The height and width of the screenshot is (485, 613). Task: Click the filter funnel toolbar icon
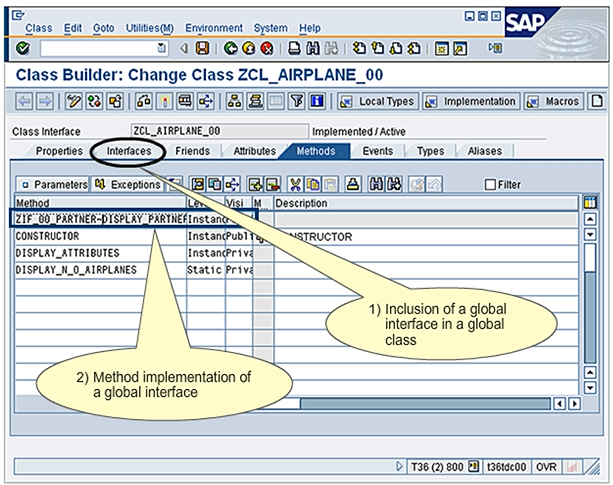[x=296, y=101]
